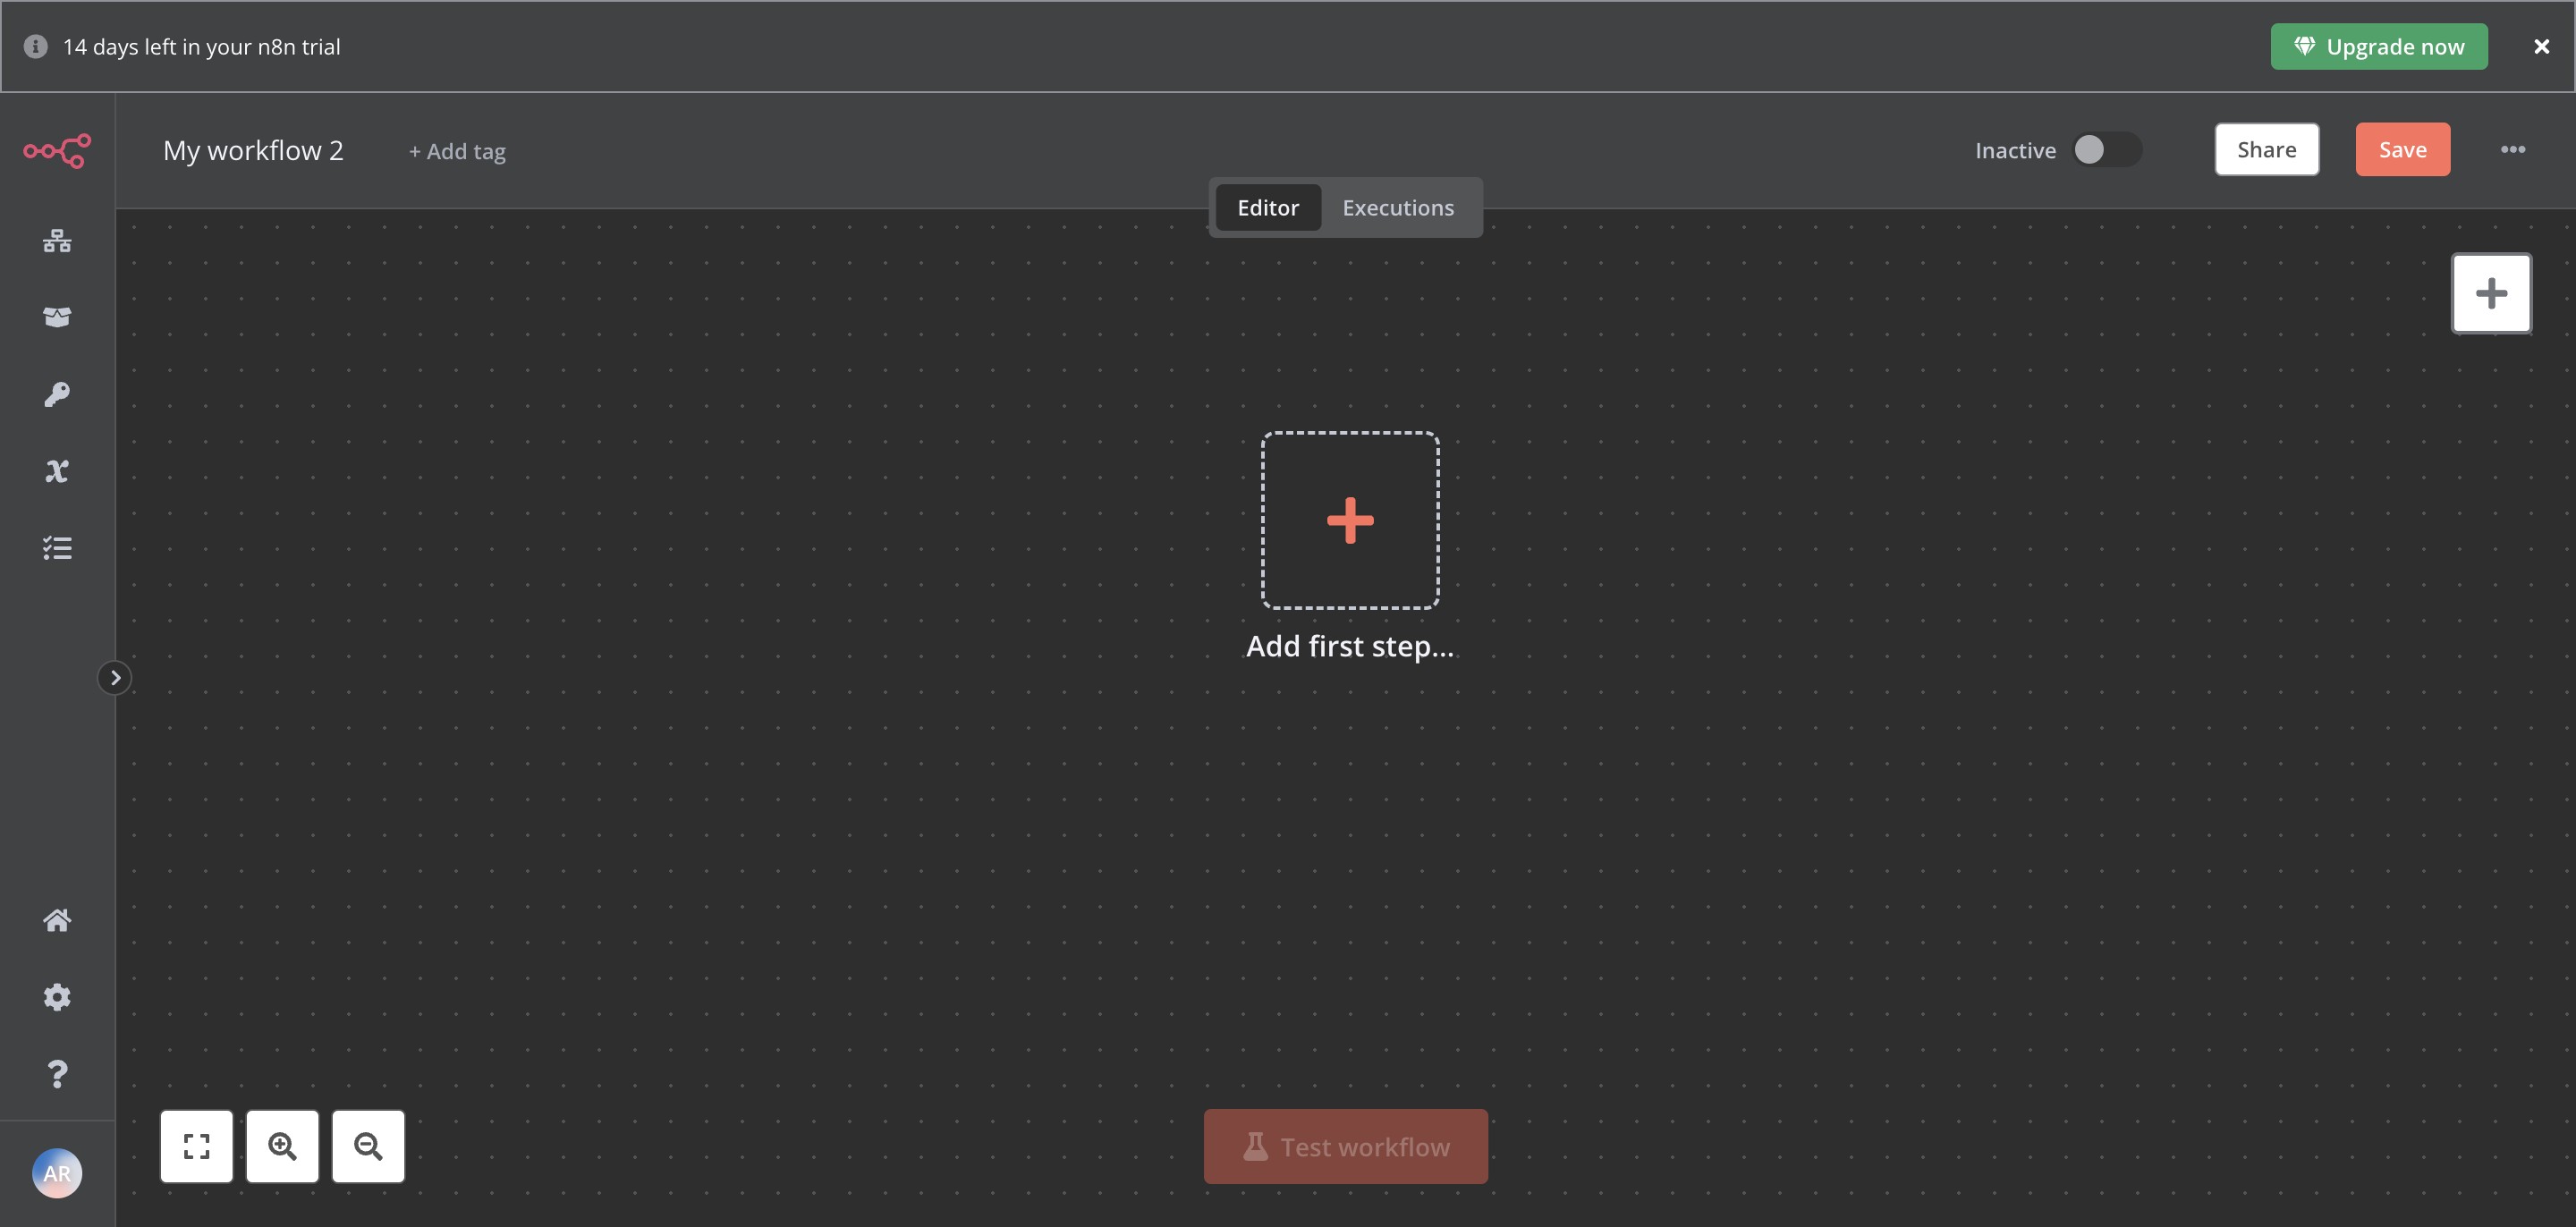The width and height of the screenshot is (2576, 1227).
Task: Save the workflow
Action: [x=2402, y=150]
